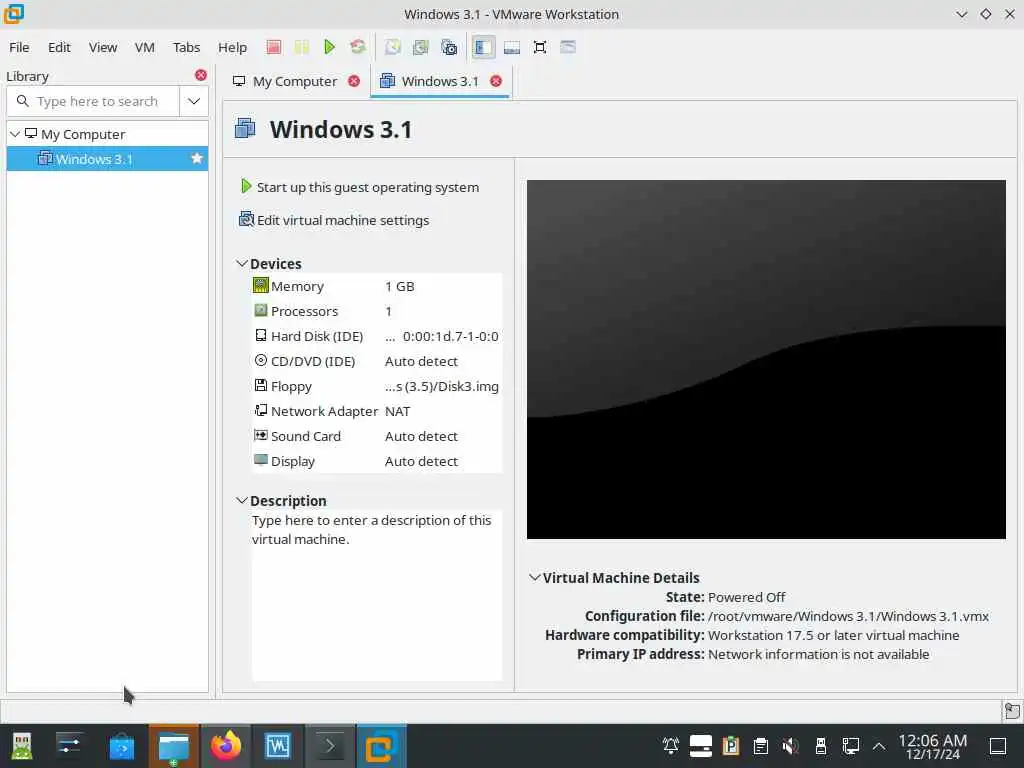Click the VM screen preview thumbnail
Screen dimensions: 1024x768
coord(766,359)
